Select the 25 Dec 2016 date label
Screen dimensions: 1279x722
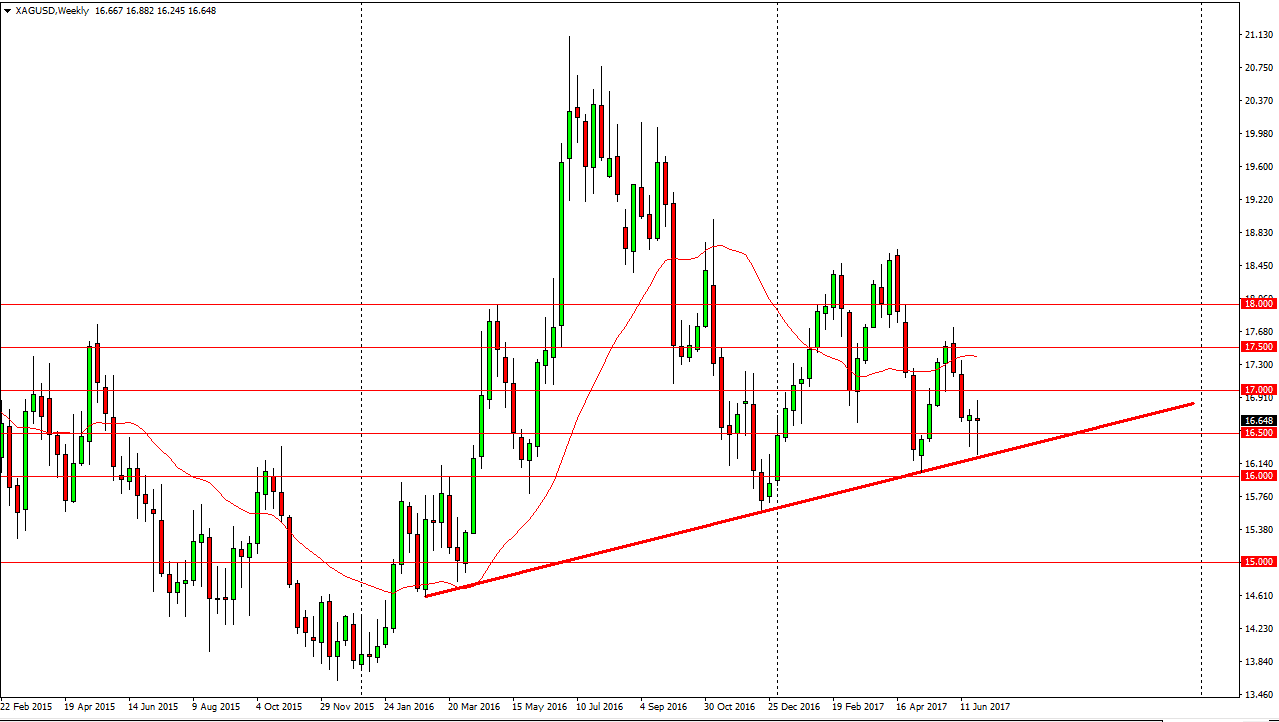click(x=794, y=706)
